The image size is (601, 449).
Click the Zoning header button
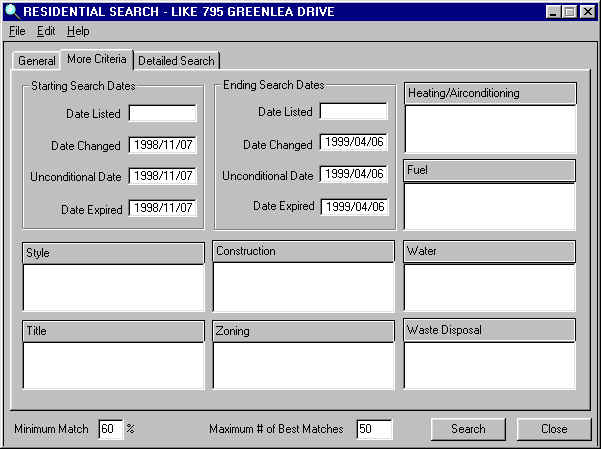point(303,330)
